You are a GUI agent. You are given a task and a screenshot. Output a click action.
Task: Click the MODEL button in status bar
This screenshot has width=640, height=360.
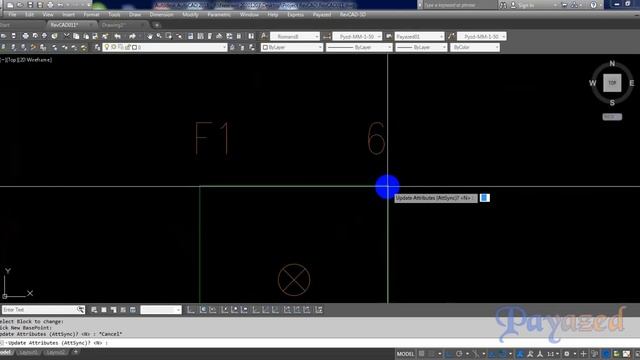click(405, 354)
